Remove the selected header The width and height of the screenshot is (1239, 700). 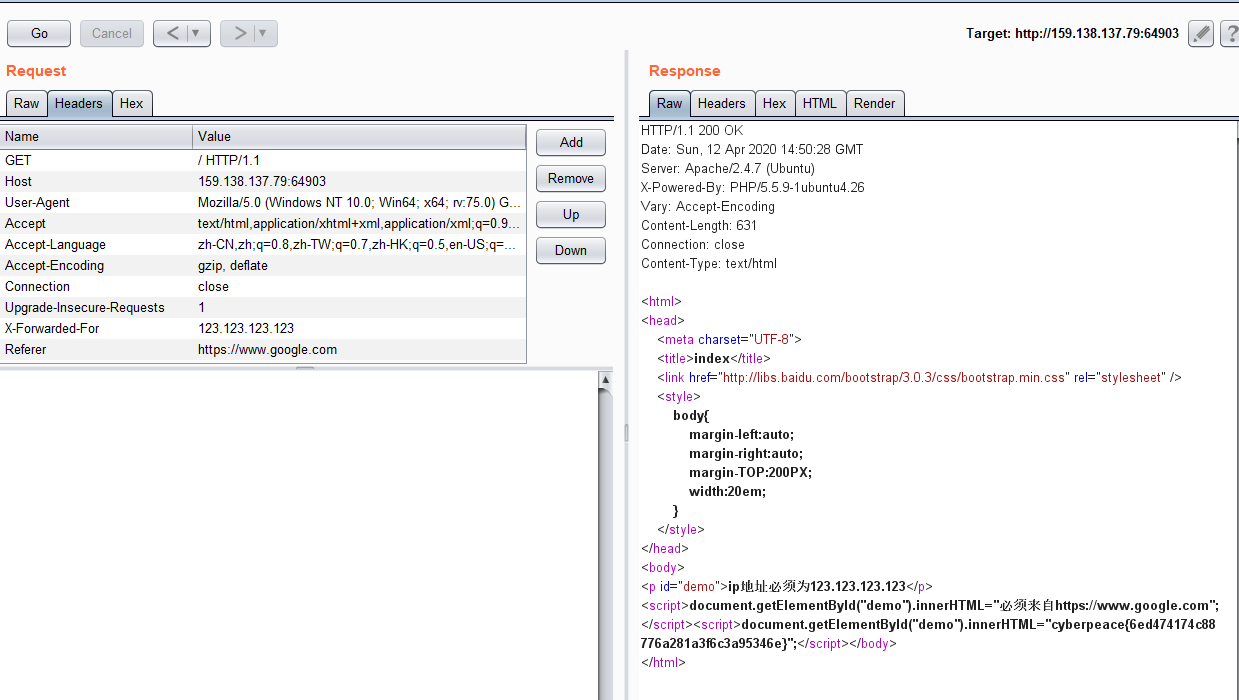[x=571, y=178]
